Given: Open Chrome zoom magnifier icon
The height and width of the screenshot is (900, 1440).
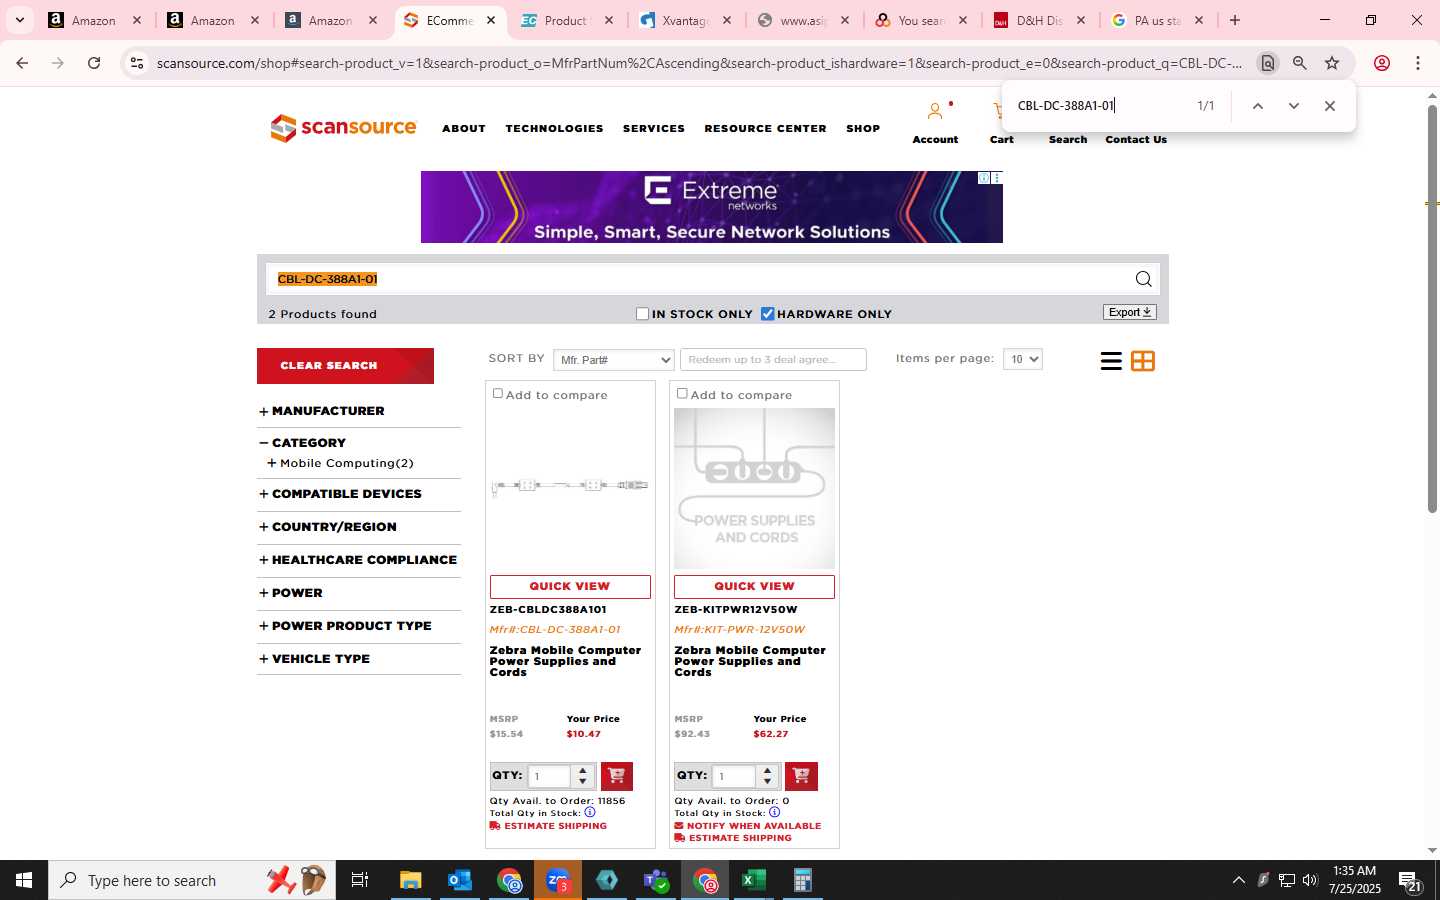Looking at the screenshot, I should 1300,63.
